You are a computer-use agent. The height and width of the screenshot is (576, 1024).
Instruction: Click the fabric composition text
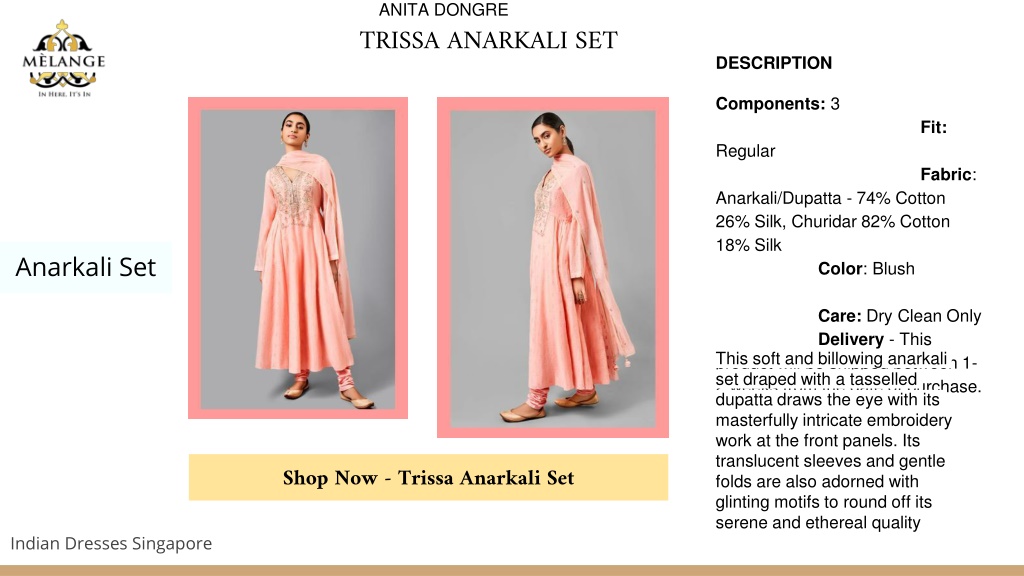pos(833,221)
